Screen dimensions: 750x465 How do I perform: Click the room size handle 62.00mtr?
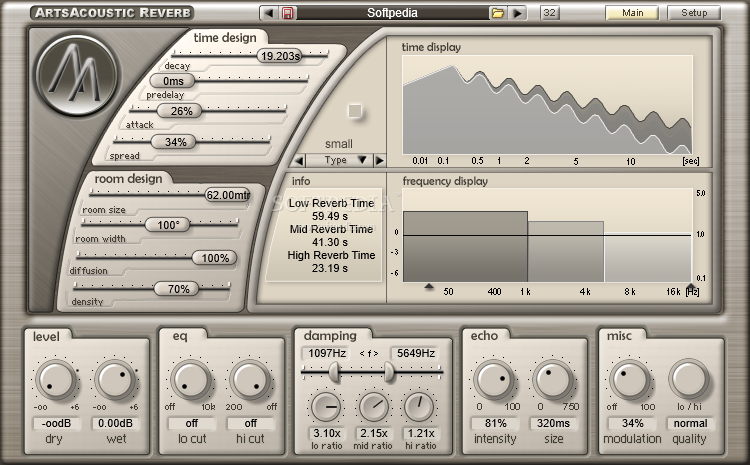228,195
